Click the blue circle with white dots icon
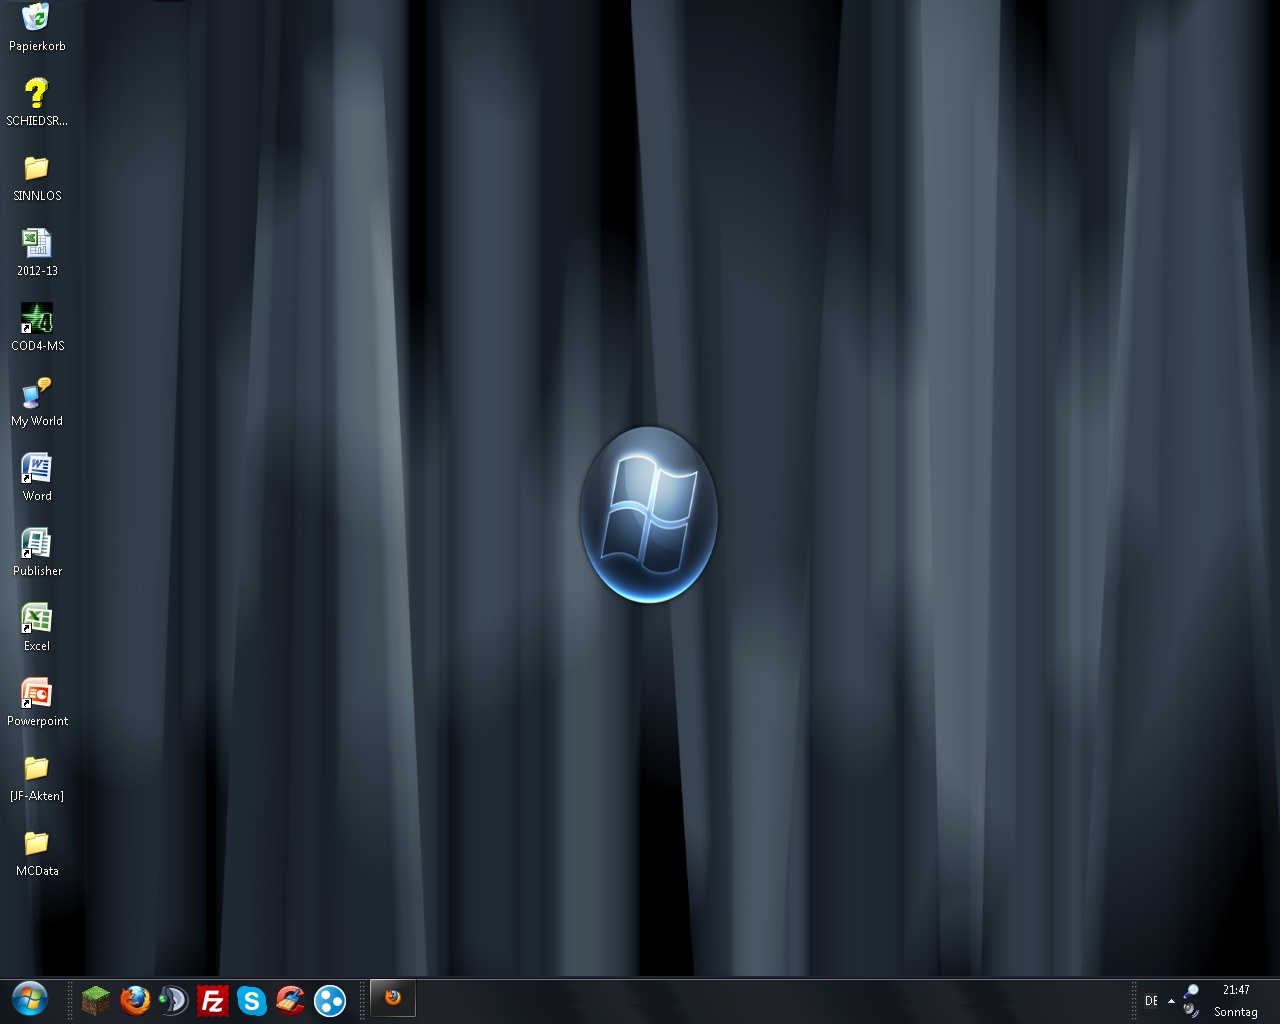Image resolution: width=1280 pixels, height=1024 pixels. (330, 1000)
